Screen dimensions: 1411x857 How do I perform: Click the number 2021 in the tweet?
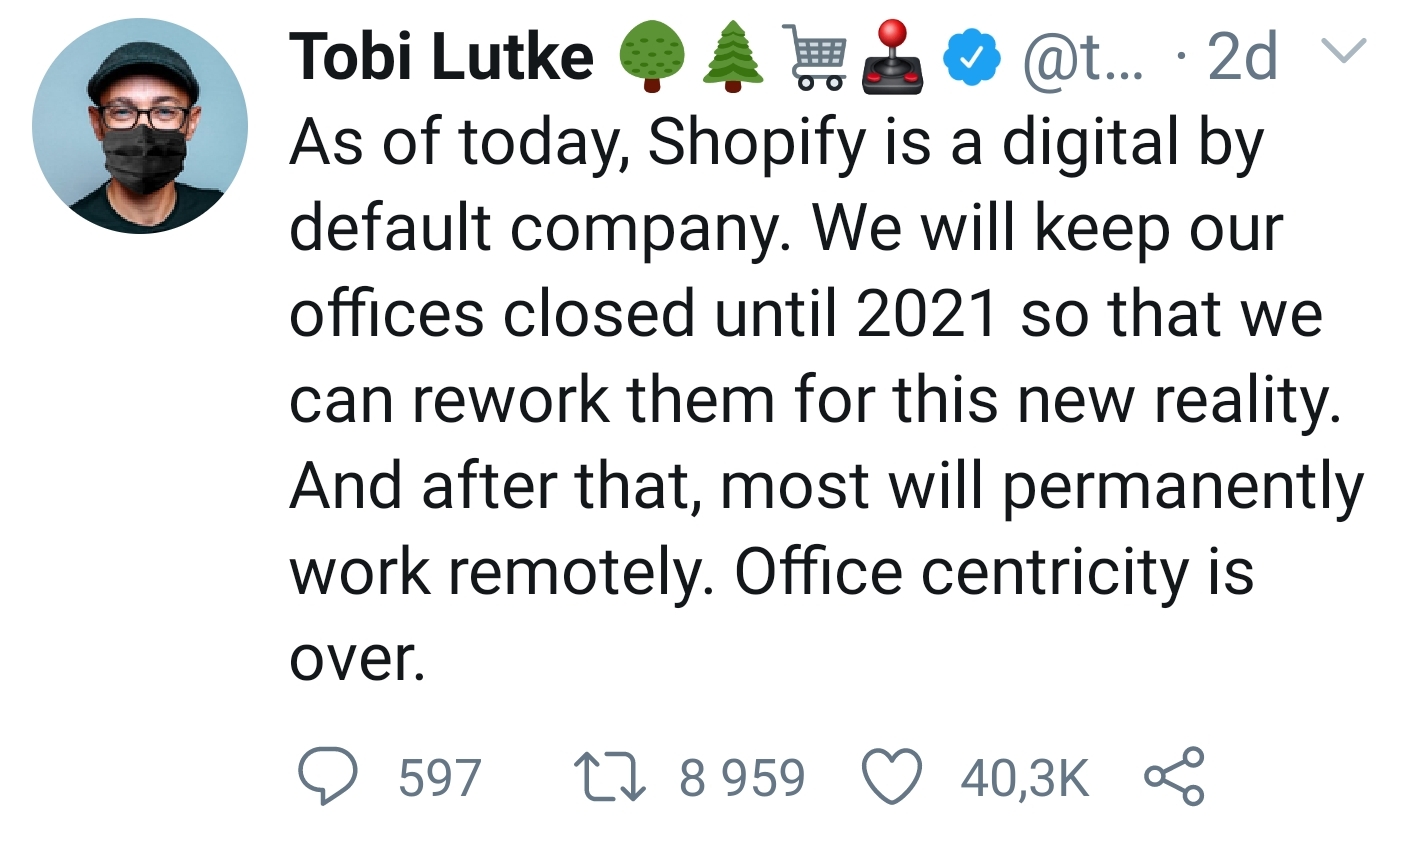click(928, 315)
